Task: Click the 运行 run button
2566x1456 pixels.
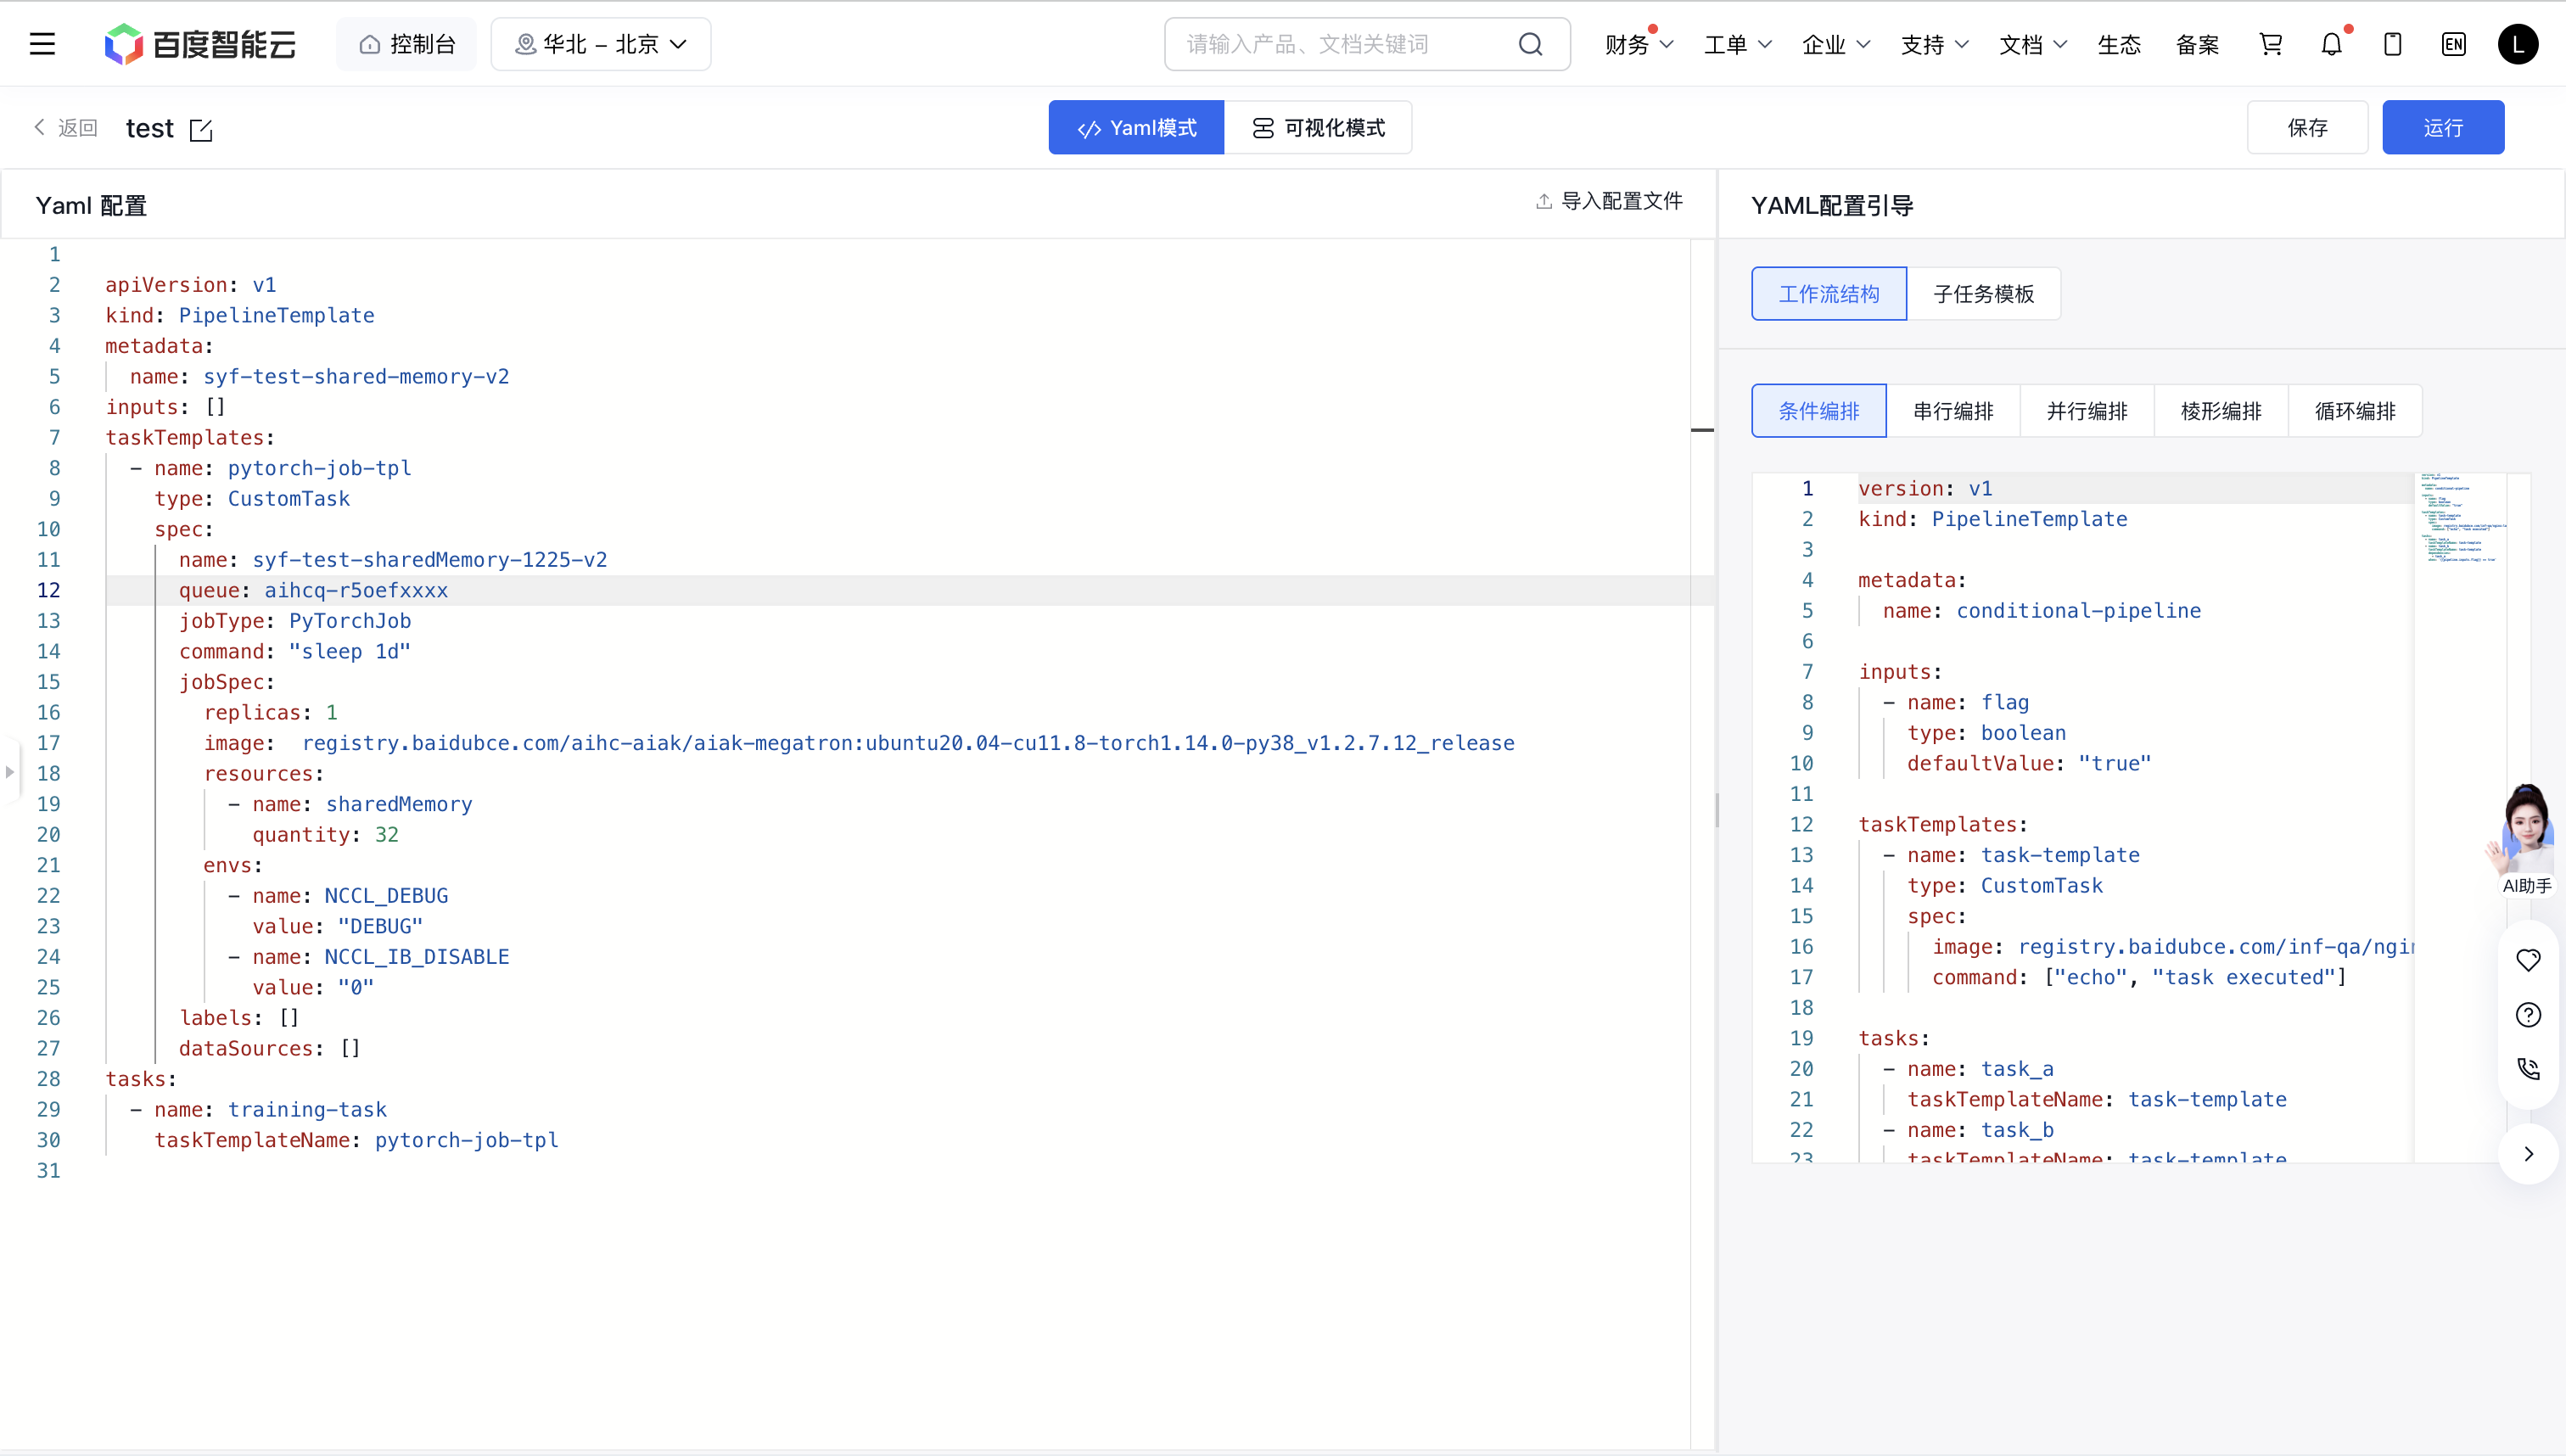Action: (x=2442, y=128)
